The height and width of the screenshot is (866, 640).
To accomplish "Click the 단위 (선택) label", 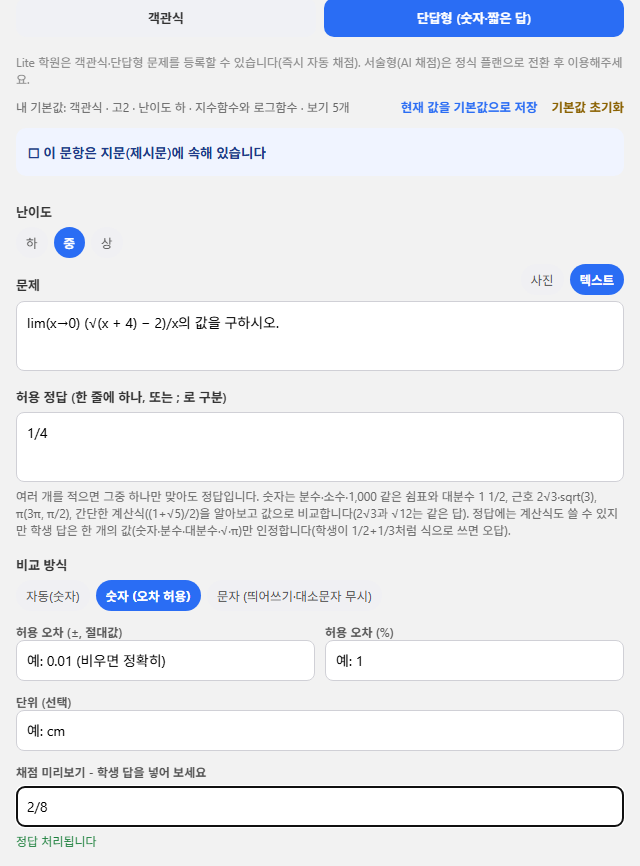I will click(x=44, y=702).
